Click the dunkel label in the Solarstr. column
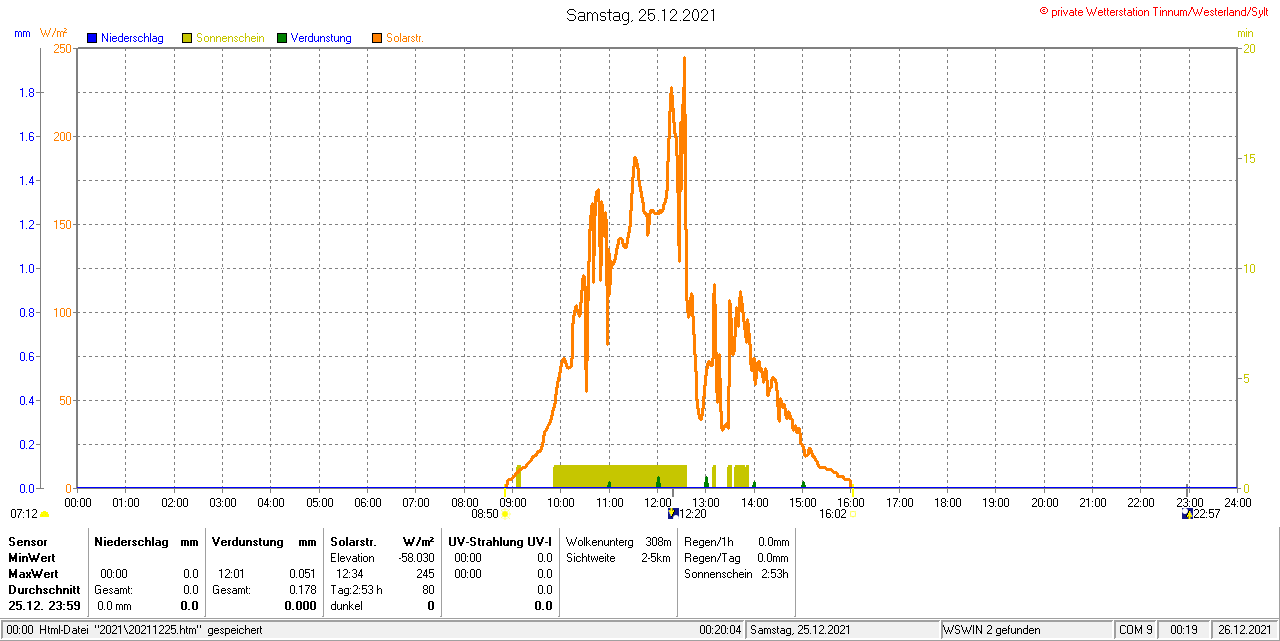Viewport: 1280px width, 641px height. (346, 606)
